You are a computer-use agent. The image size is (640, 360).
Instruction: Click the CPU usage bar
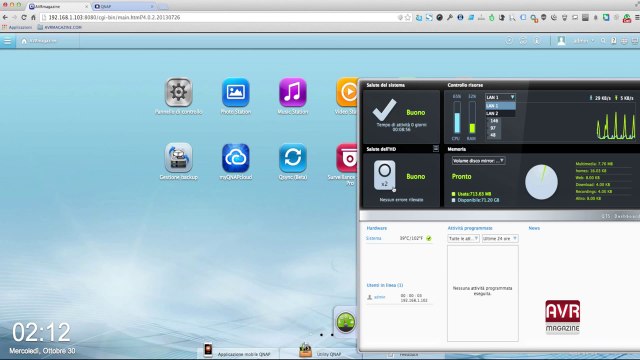click(457, 118)
